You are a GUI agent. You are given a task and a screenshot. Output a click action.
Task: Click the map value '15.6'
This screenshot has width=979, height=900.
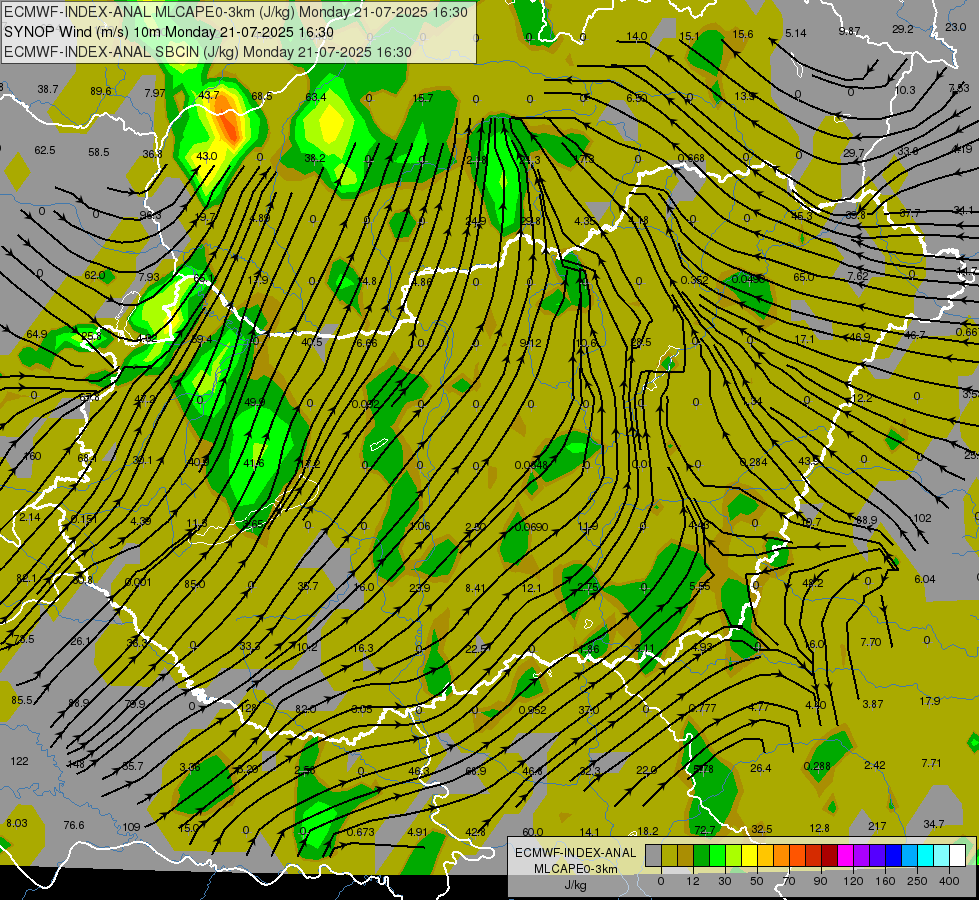(743, 34)
